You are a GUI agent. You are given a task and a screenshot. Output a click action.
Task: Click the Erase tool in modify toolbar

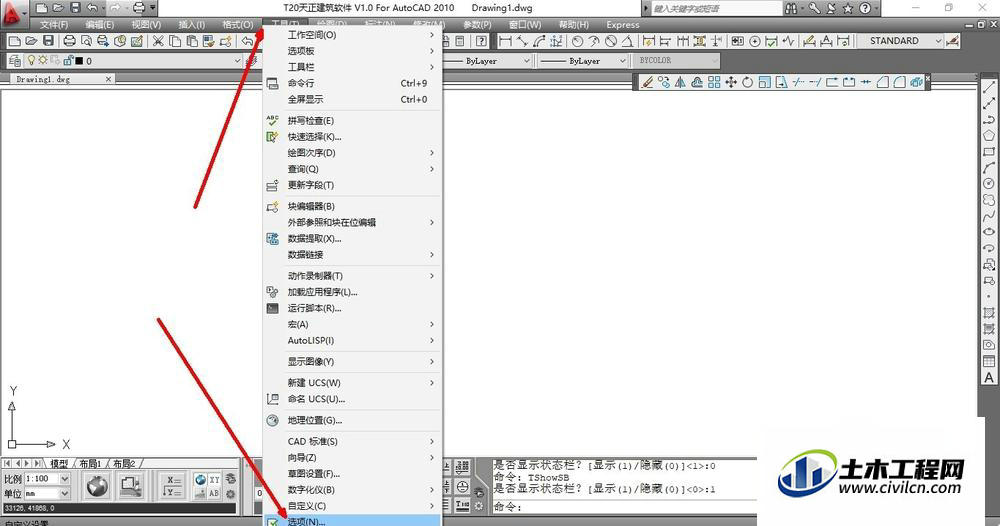647,82
